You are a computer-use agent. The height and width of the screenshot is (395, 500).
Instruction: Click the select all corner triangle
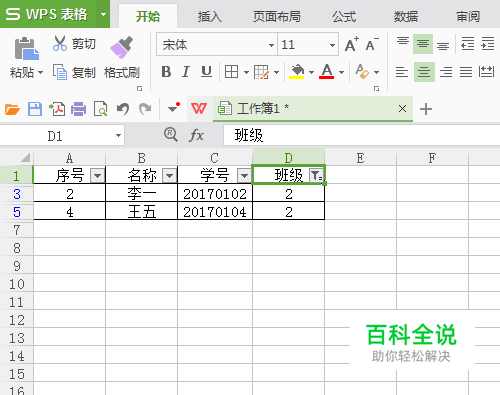(x=25, y=157)
